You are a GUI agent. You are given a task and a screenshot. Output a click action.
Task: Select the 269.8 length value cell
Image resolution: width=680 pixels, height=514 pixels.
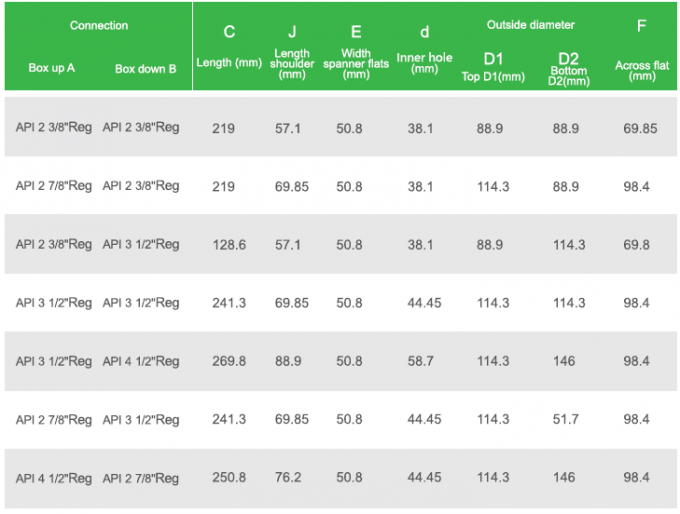coord(229,361)
